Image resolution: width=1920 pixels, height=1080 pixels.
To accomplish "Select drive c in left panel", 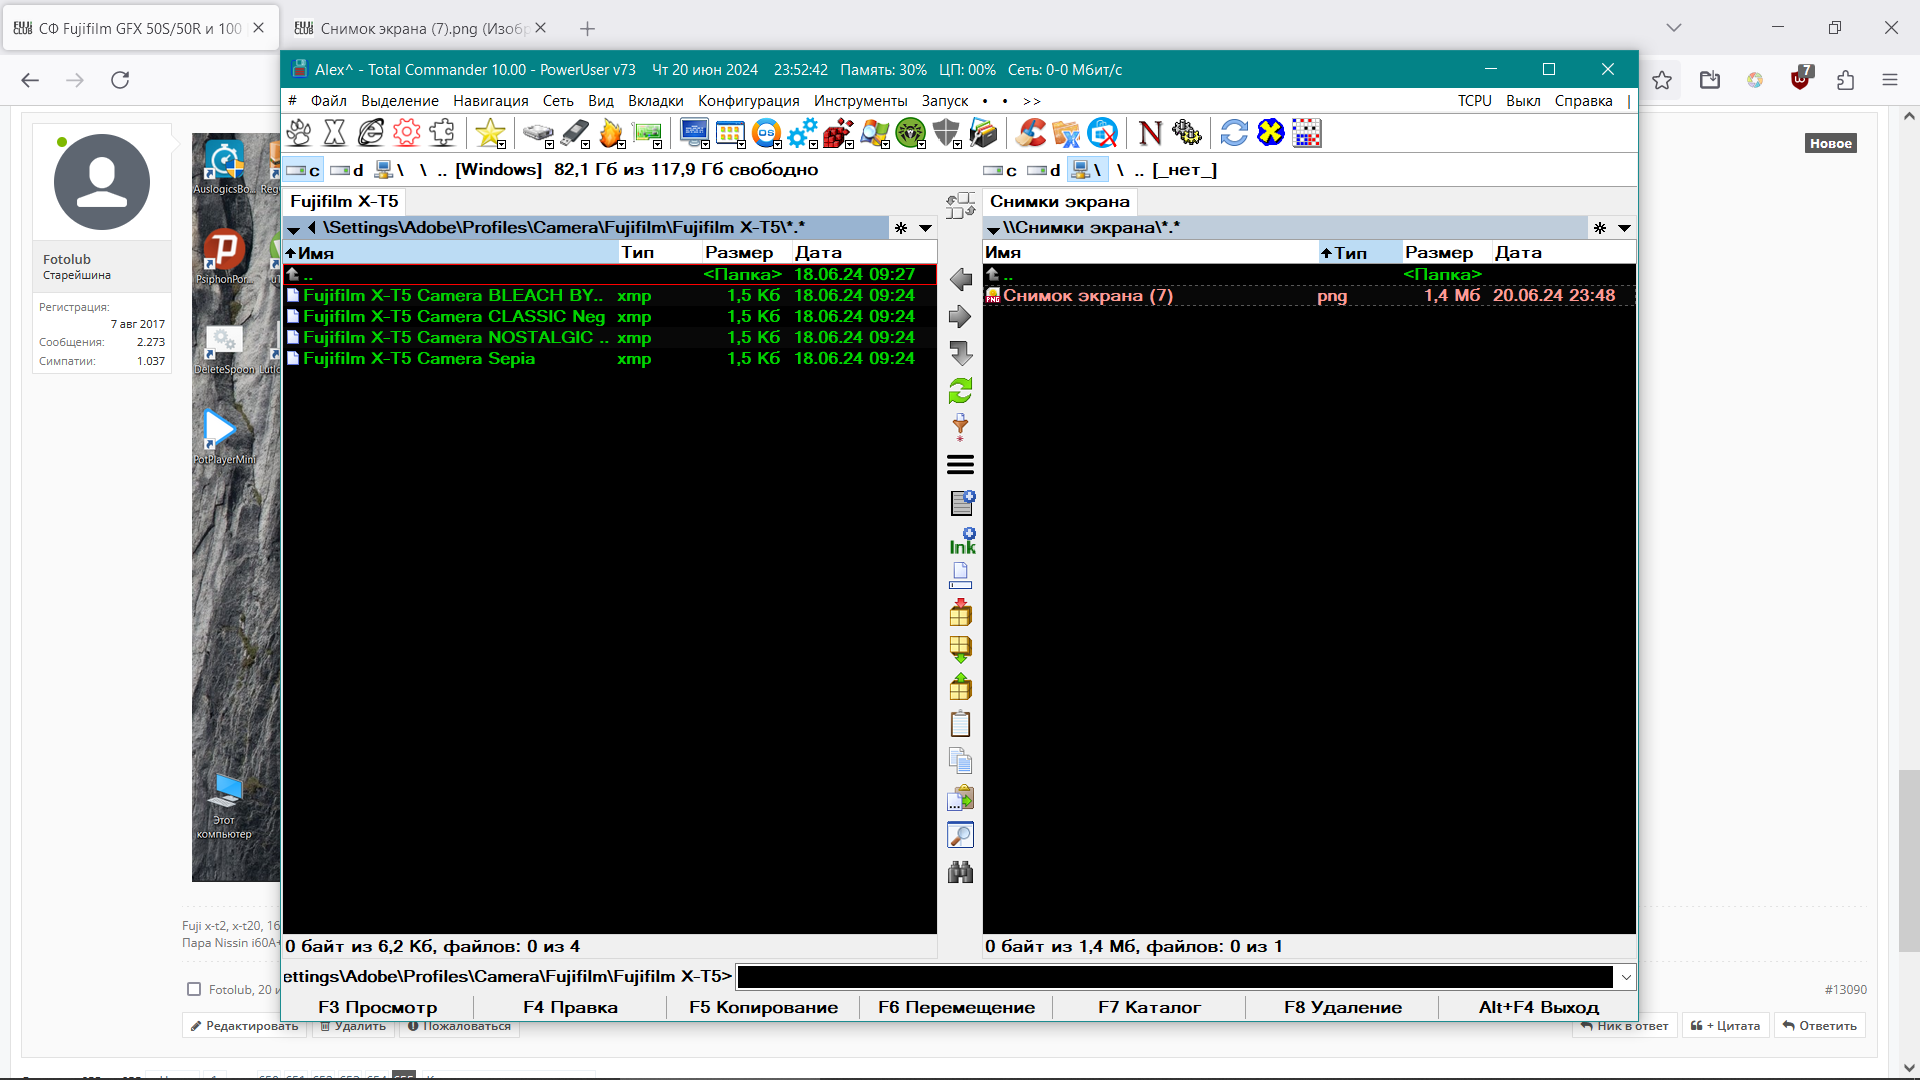I will 303,170.
